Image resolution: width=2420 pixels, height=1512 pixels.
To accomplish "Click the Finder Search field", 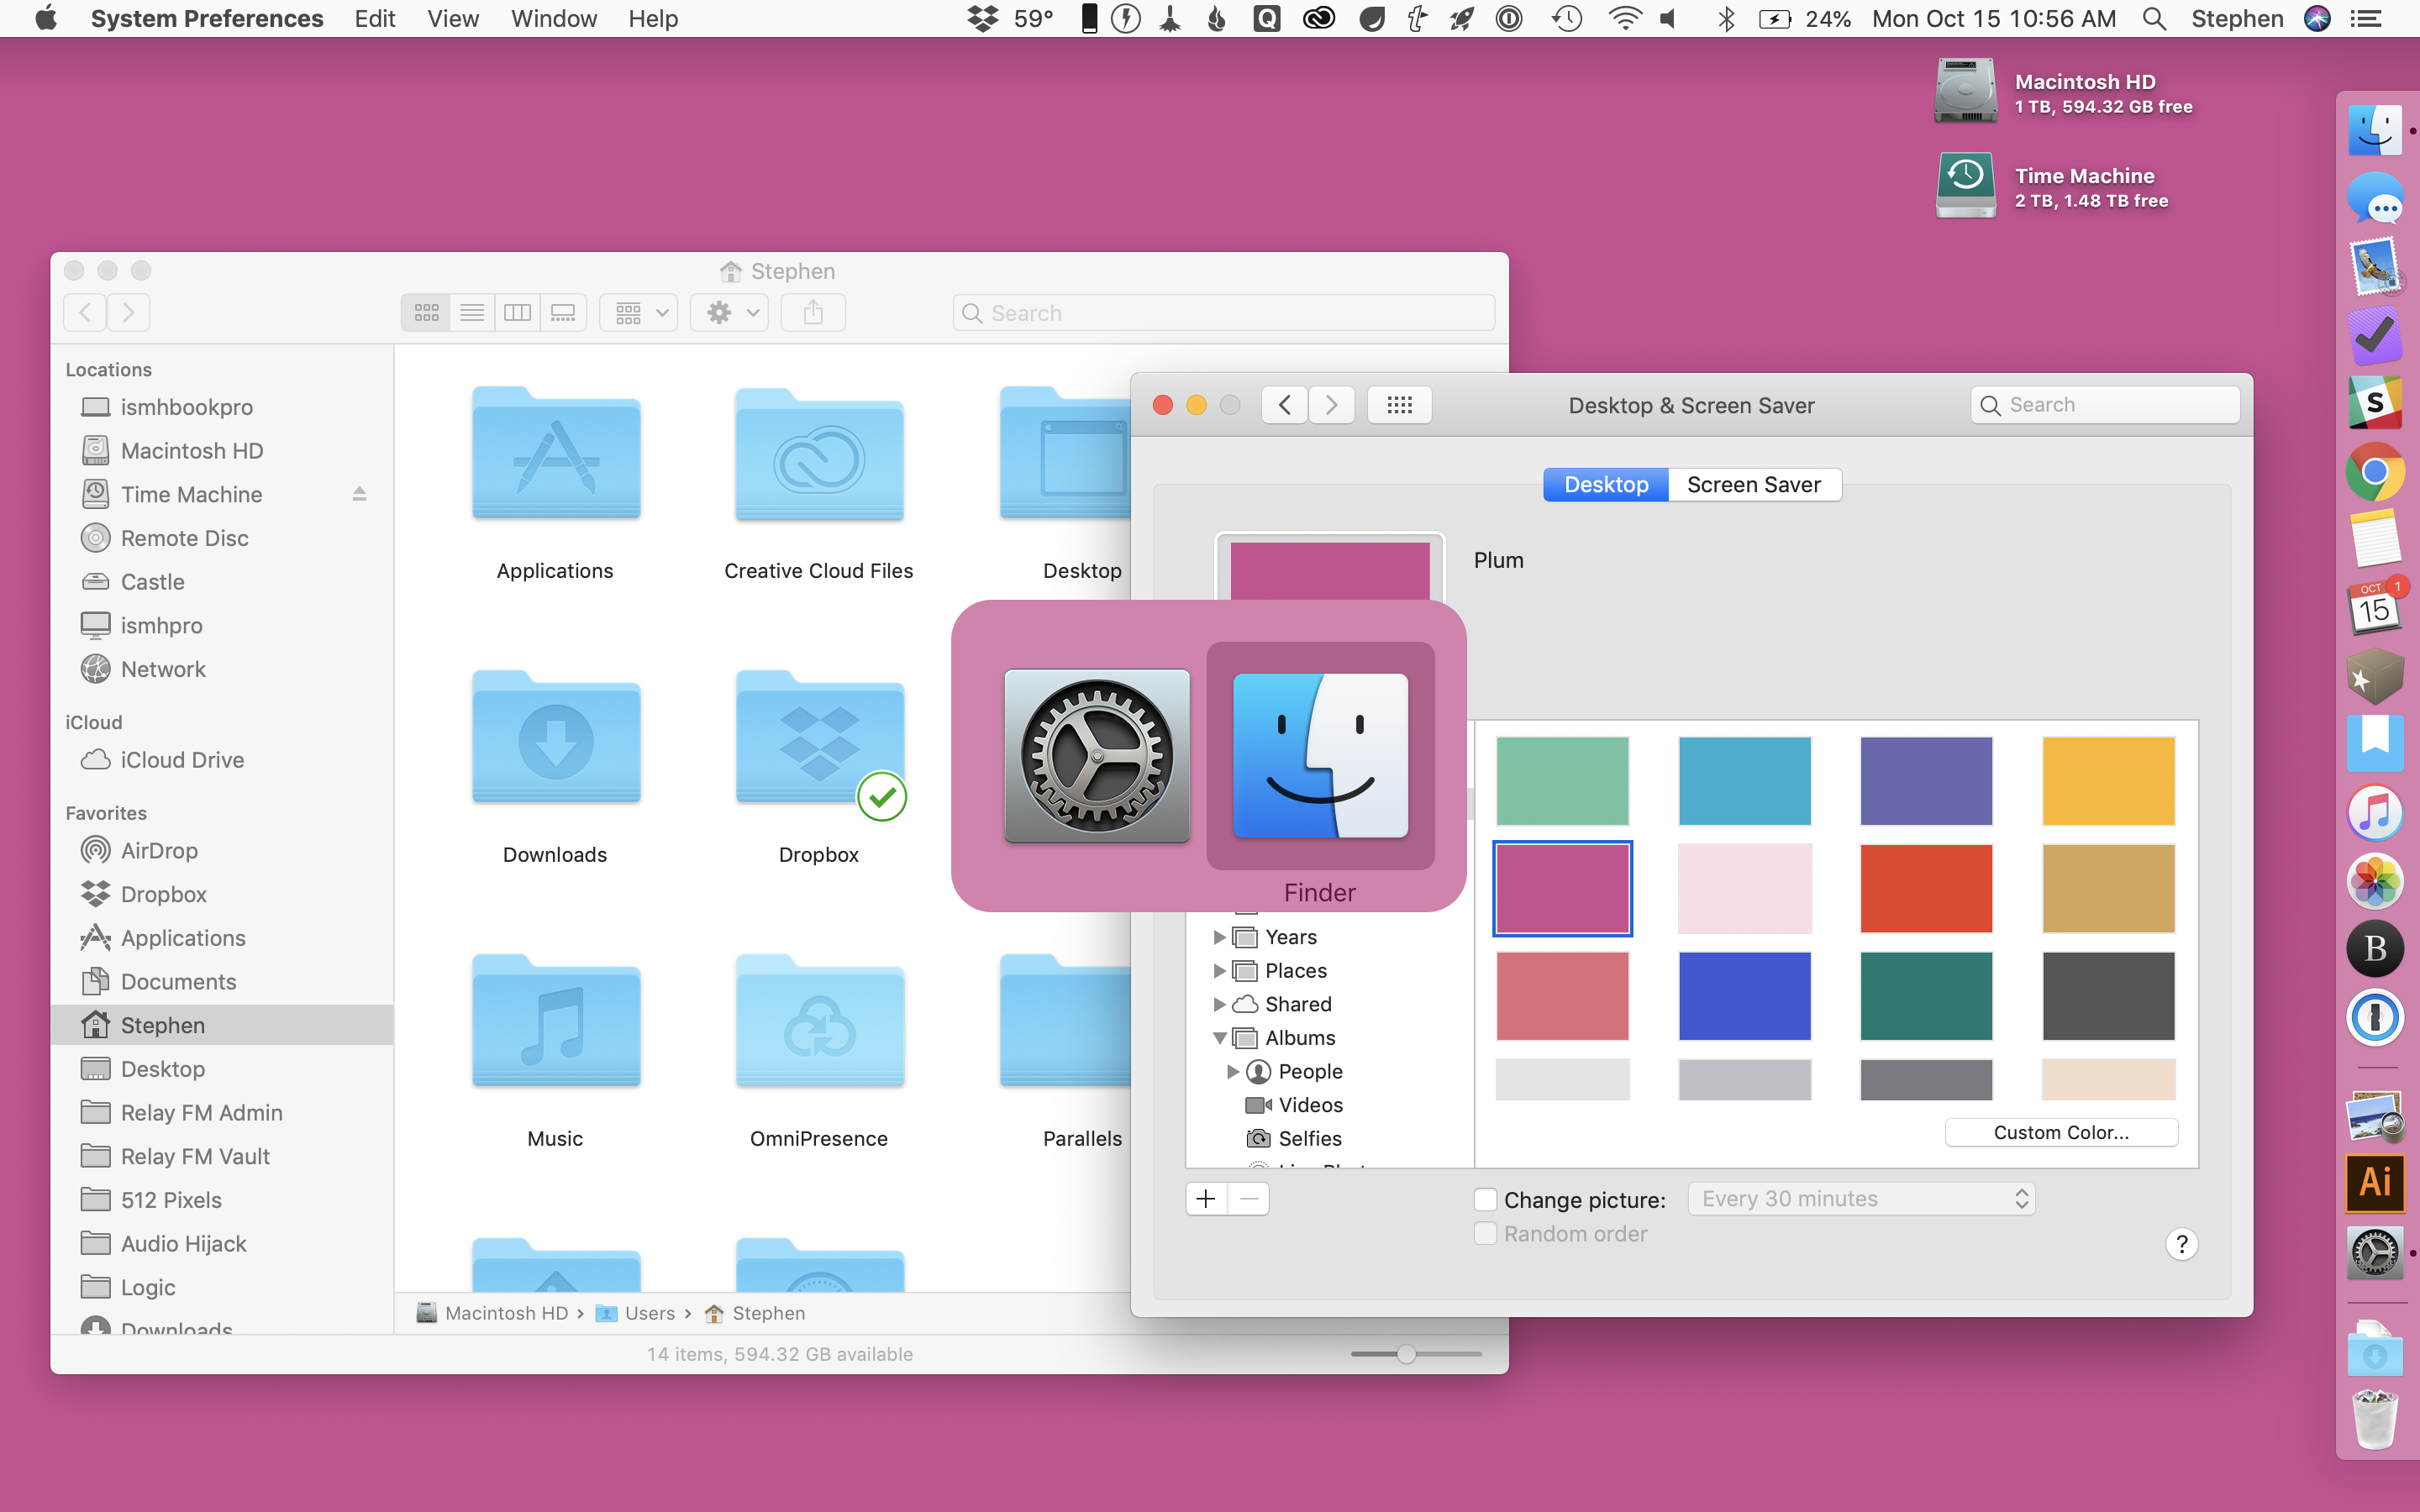I will click(1224, 313).
